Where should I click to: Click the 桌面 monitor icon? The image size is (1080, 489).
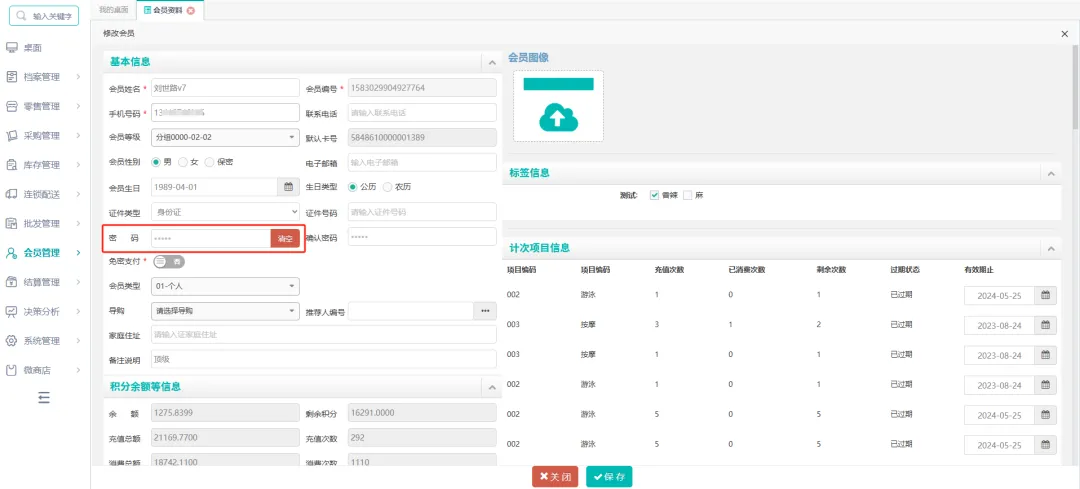click(11, 48)
